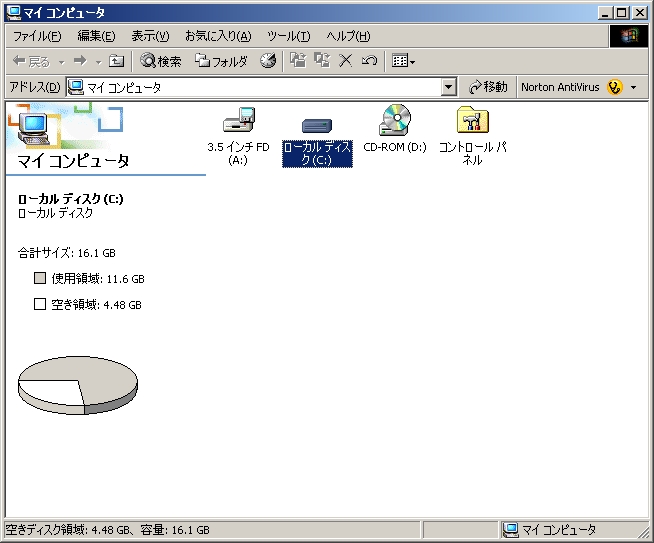Click the free space 空き領域 color box

tap(40, 304)
